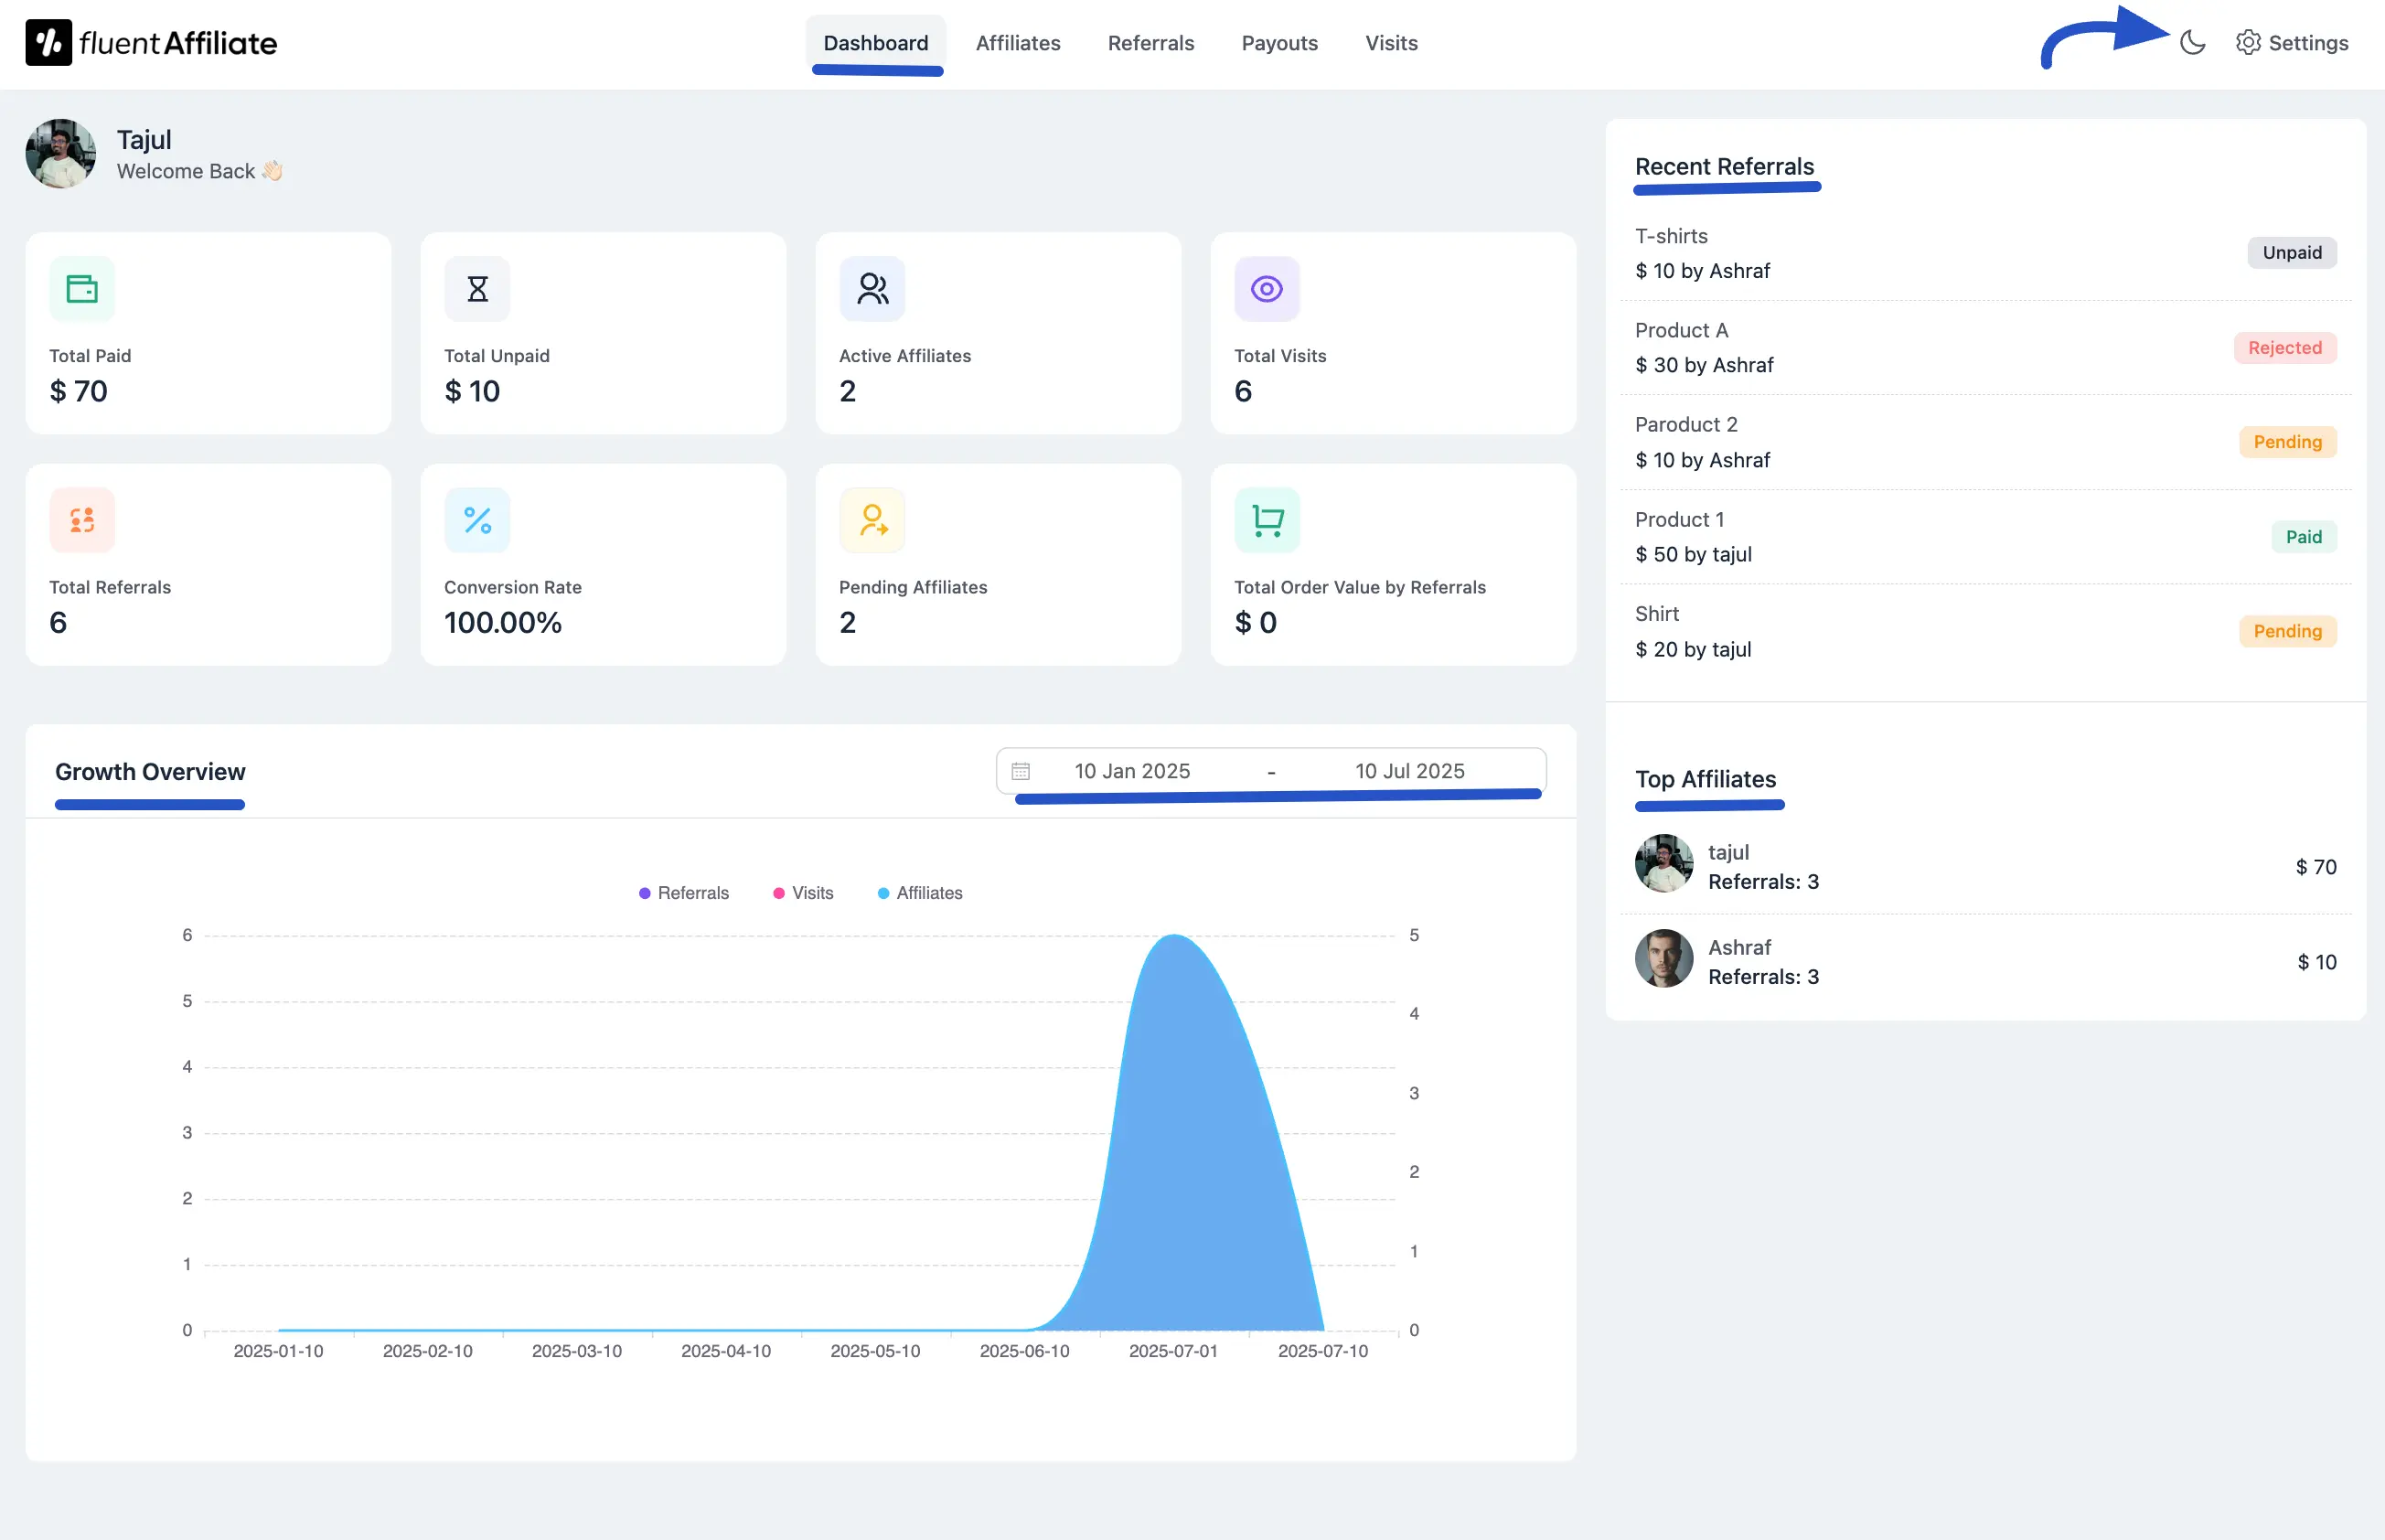Click the Pending Affiliates icon

(871, 519)
